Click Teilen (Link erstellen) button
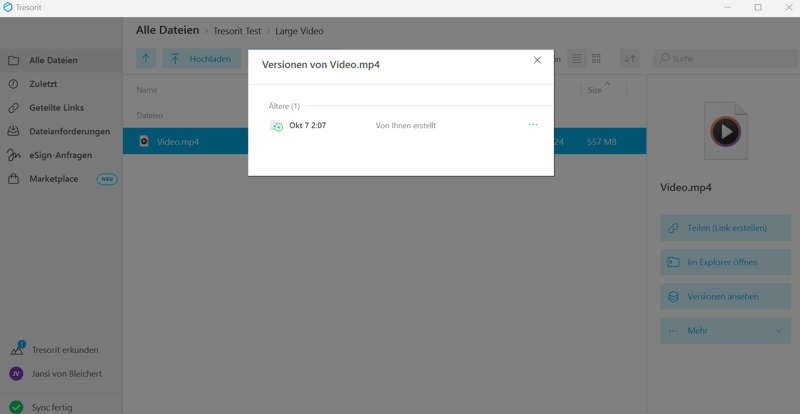The width and height of the screenshot is (800, 414). 726,228
